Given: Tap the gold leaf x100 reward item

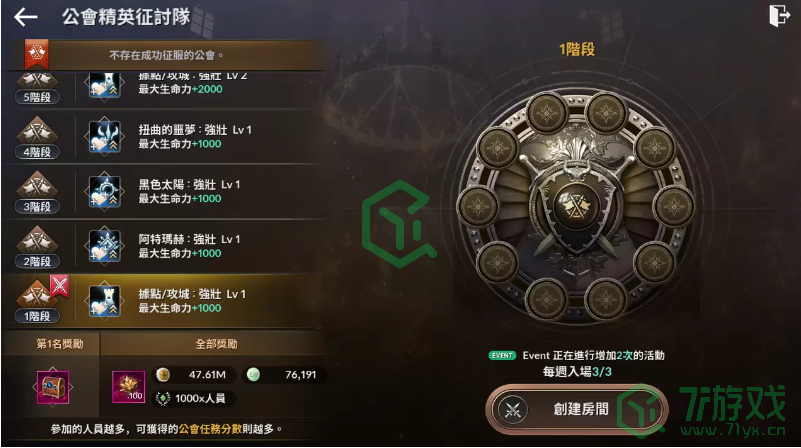Looking at the screenshot, I should tap(128, 387).
